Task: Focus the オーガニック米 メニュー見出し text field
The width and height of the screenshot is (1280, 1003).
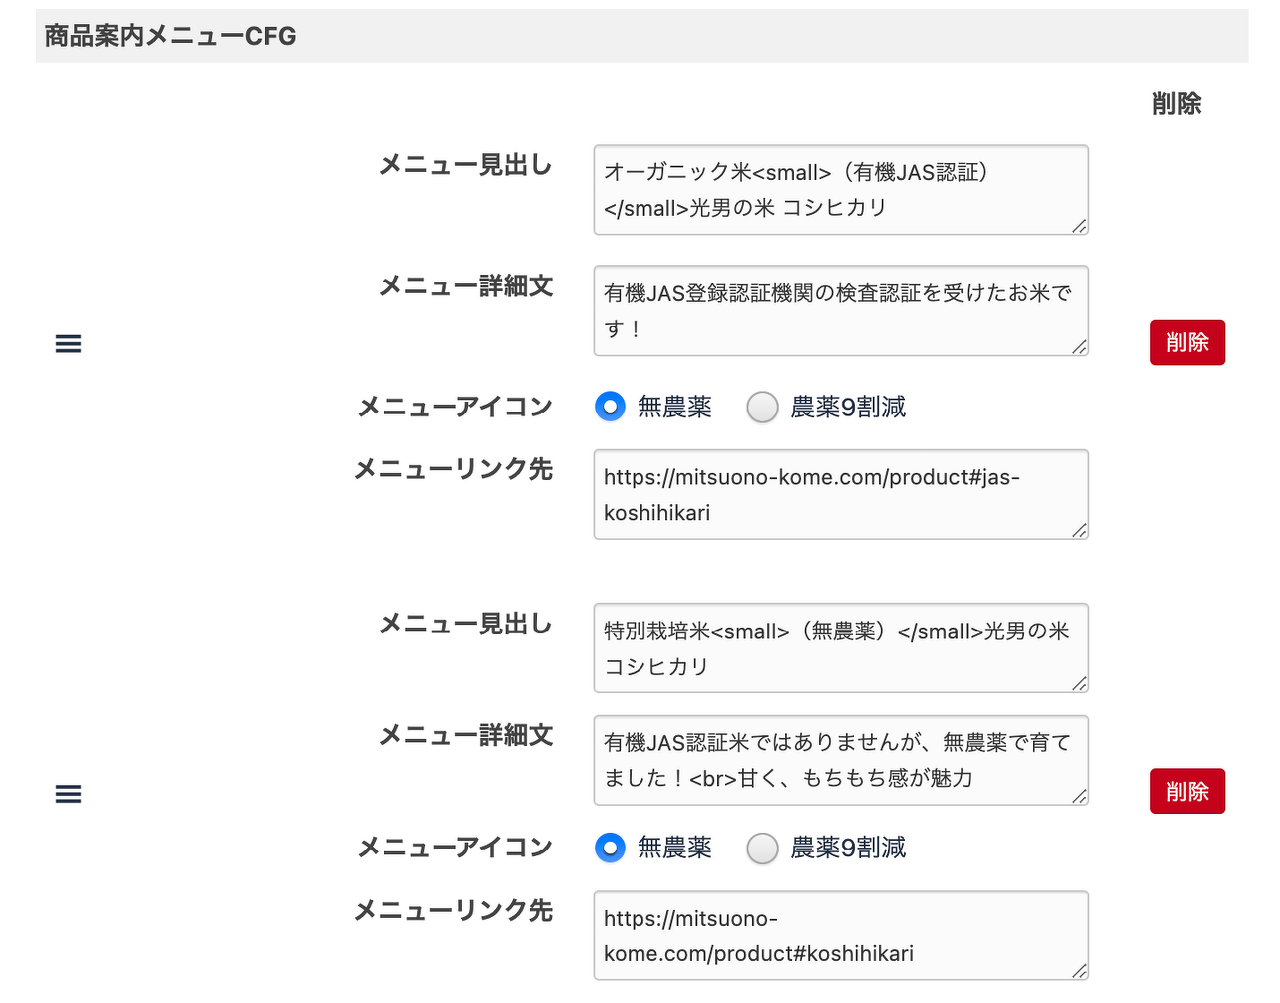Action: [x=840, y=190]
